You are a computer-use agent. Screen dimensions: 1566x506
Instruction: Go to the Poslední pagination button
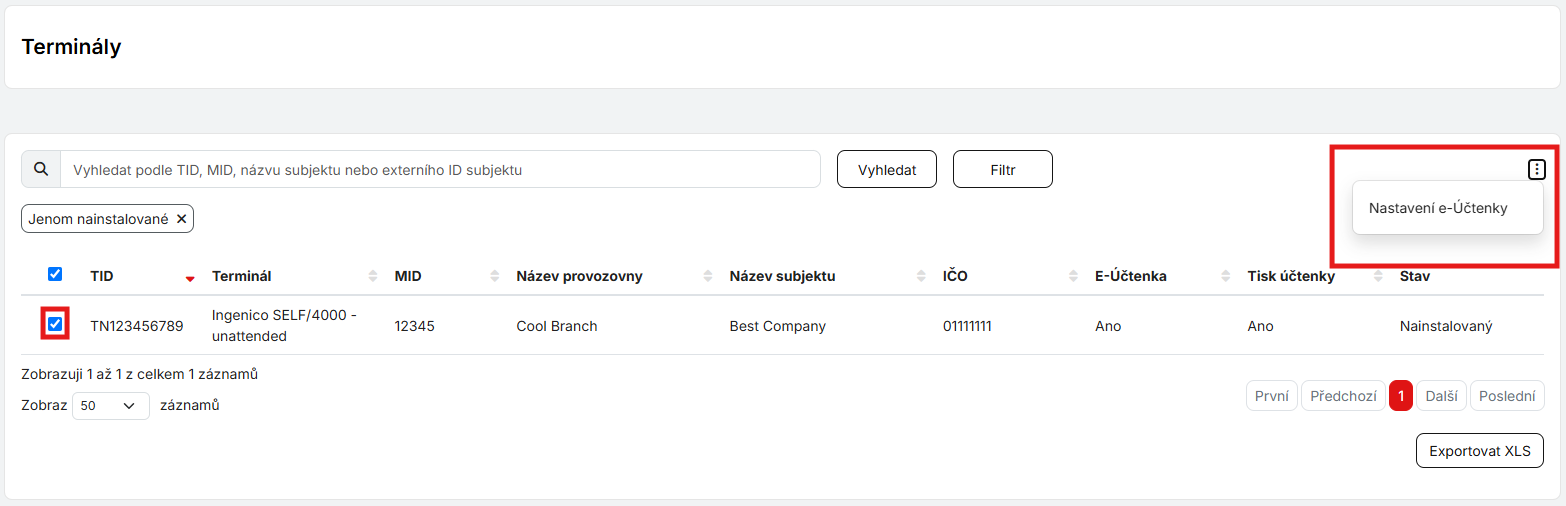[1507, 396]
